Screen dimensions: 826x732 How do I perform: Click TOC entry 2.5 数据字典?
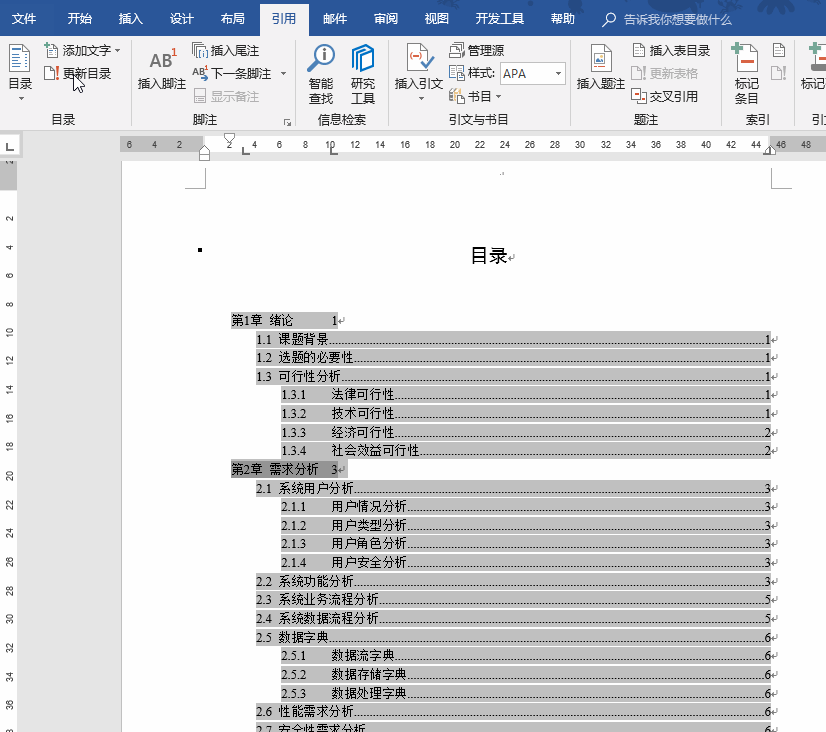[x=513, y=637]
